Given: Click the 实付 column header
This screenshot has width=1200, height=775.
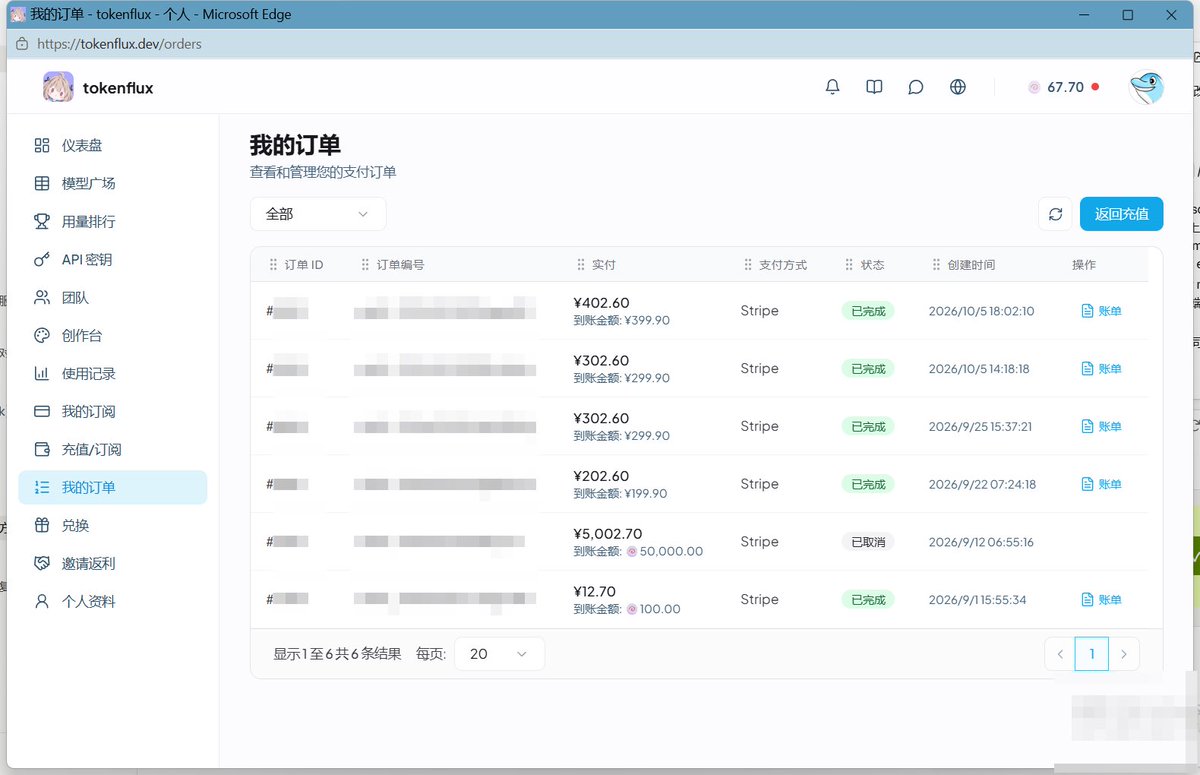Looking at the screenshot, I should click(x=603, y=265).
